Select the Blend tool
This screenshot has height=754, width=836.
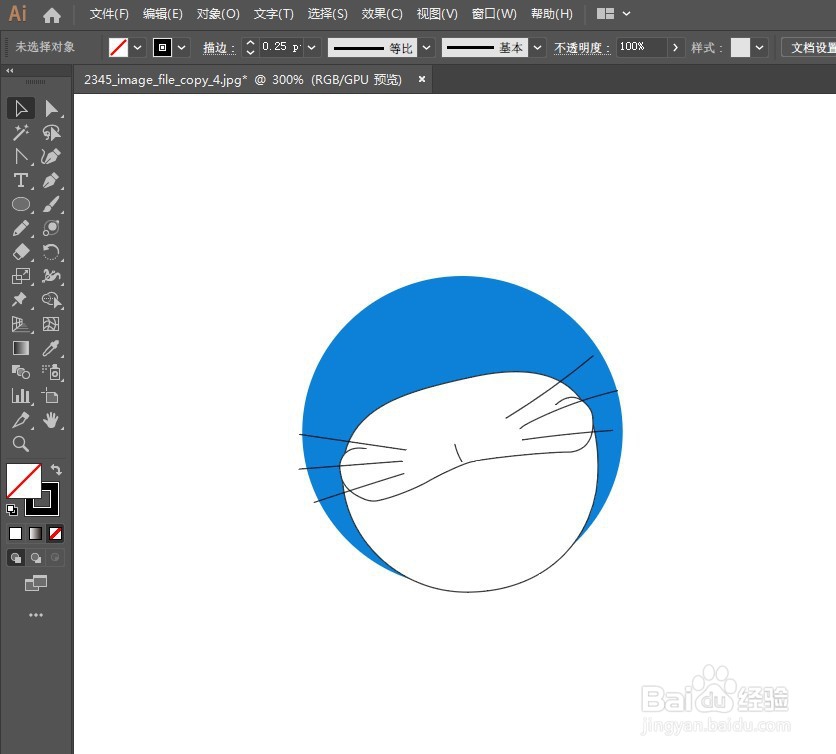tap(21, 372)
